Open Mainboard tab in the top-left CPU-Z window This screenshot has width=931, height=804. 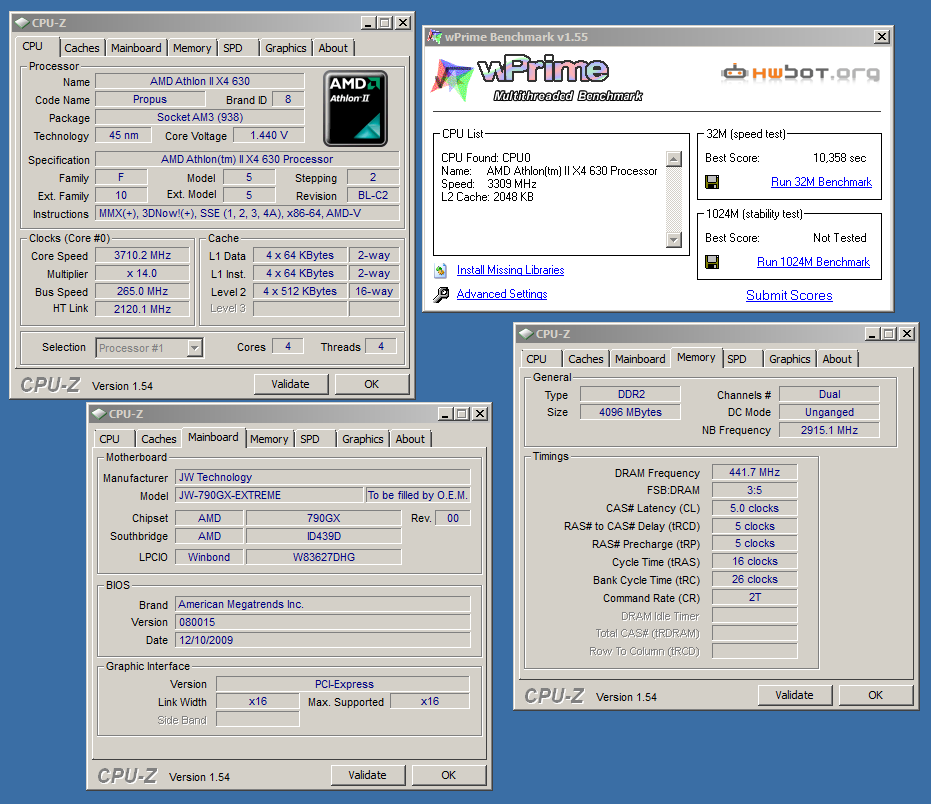click(136, 48)
